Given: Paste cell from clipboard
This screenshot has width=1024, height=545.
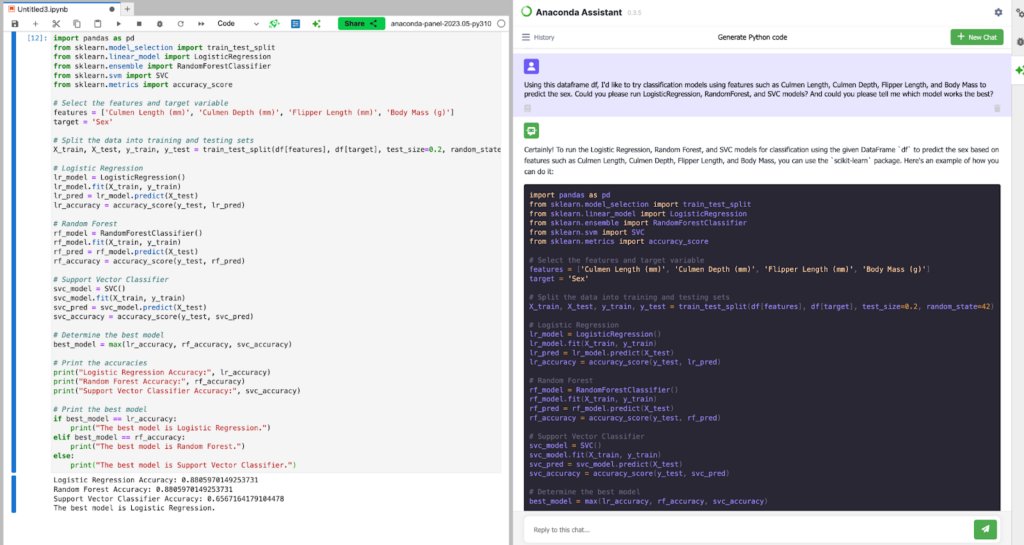Looking at the screenshot, I should point(97,24).
